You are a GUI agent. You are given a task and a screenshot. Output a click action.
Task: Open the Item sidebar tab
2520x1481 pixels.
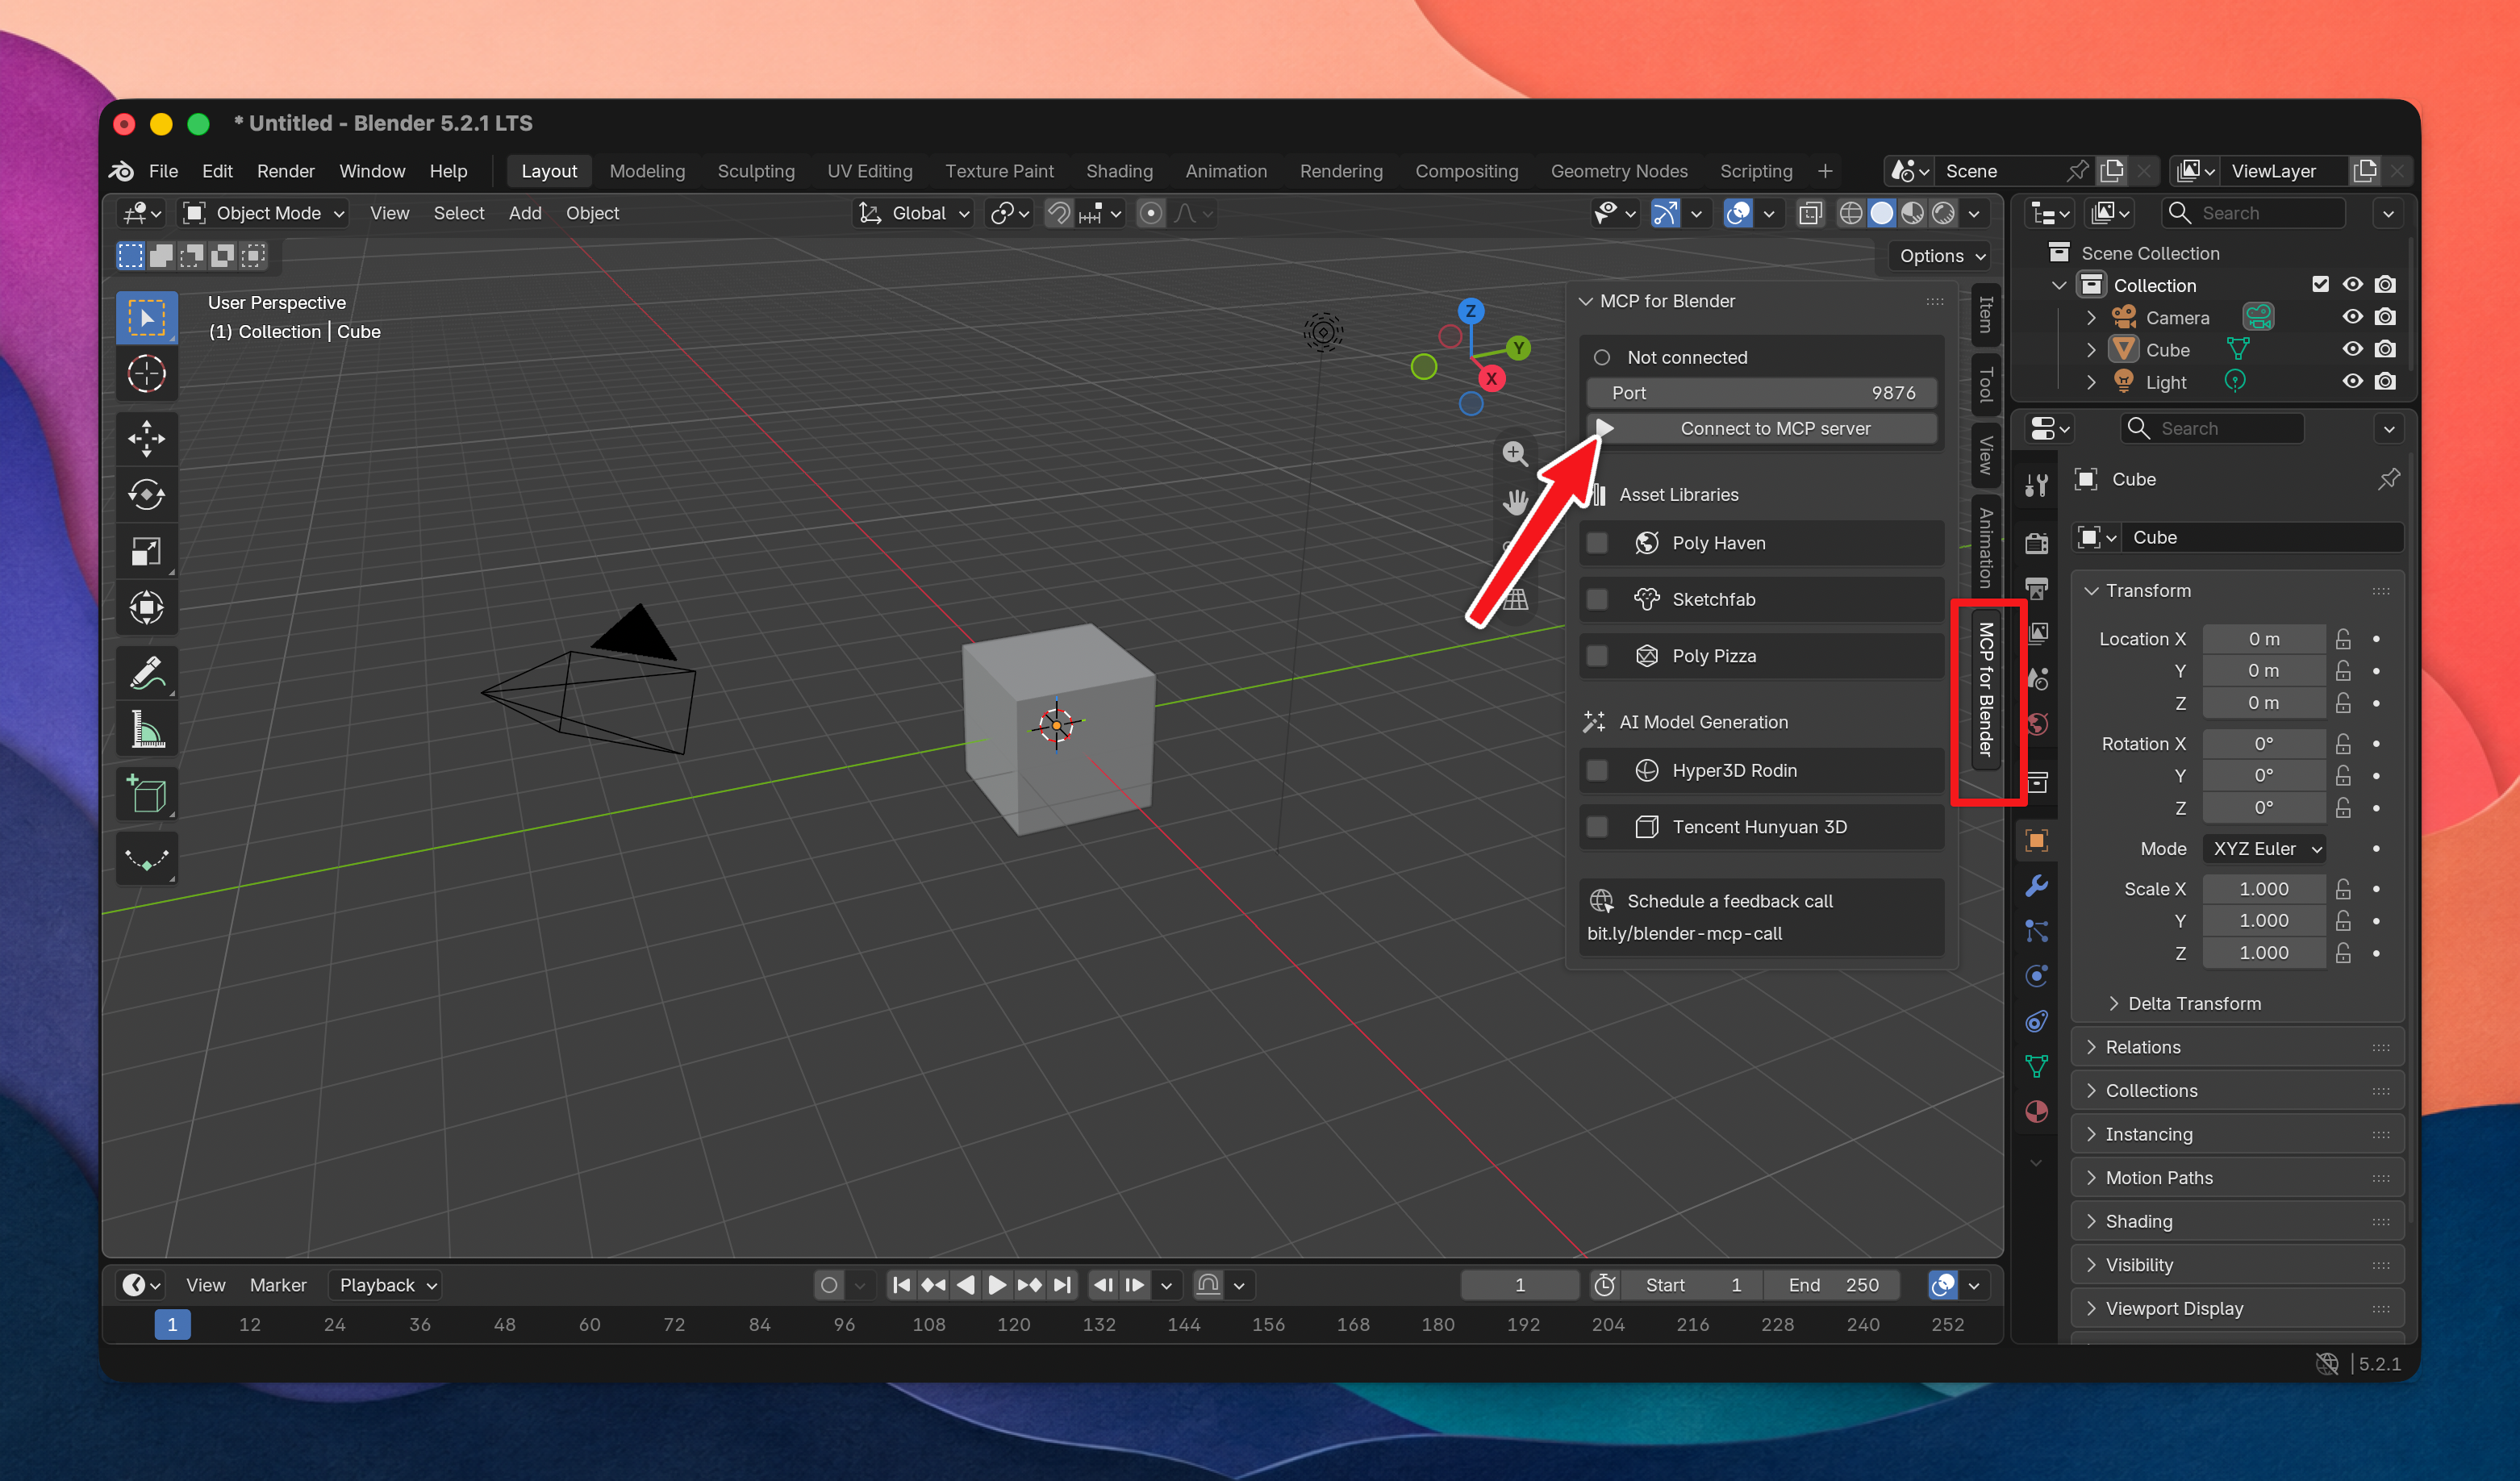pos(1985,315)
